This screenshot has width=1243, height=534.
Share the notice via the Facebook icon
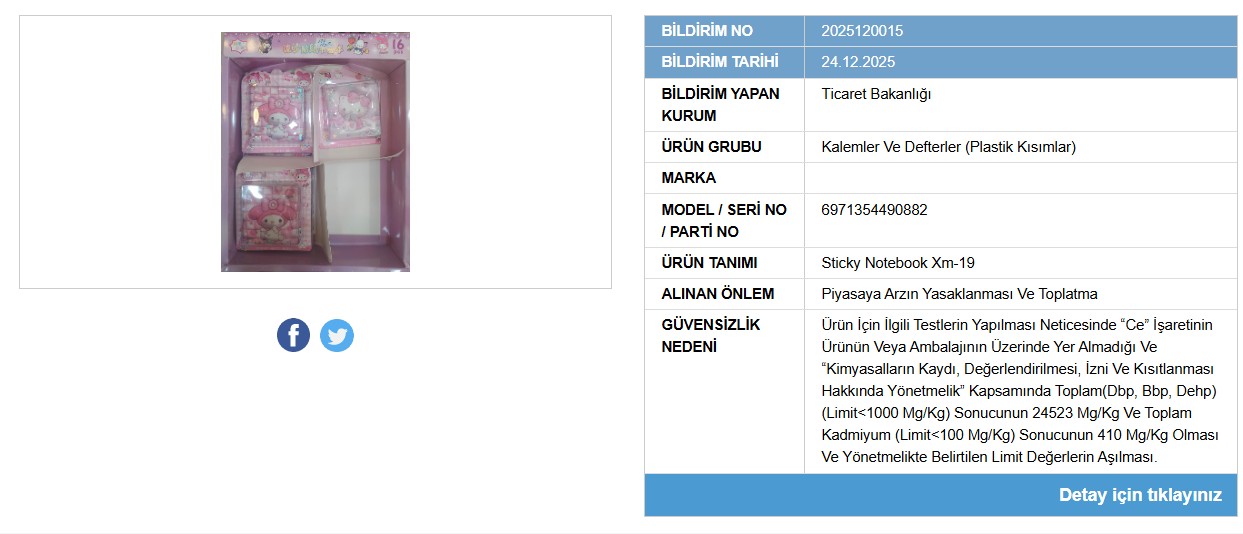(293, 335)
